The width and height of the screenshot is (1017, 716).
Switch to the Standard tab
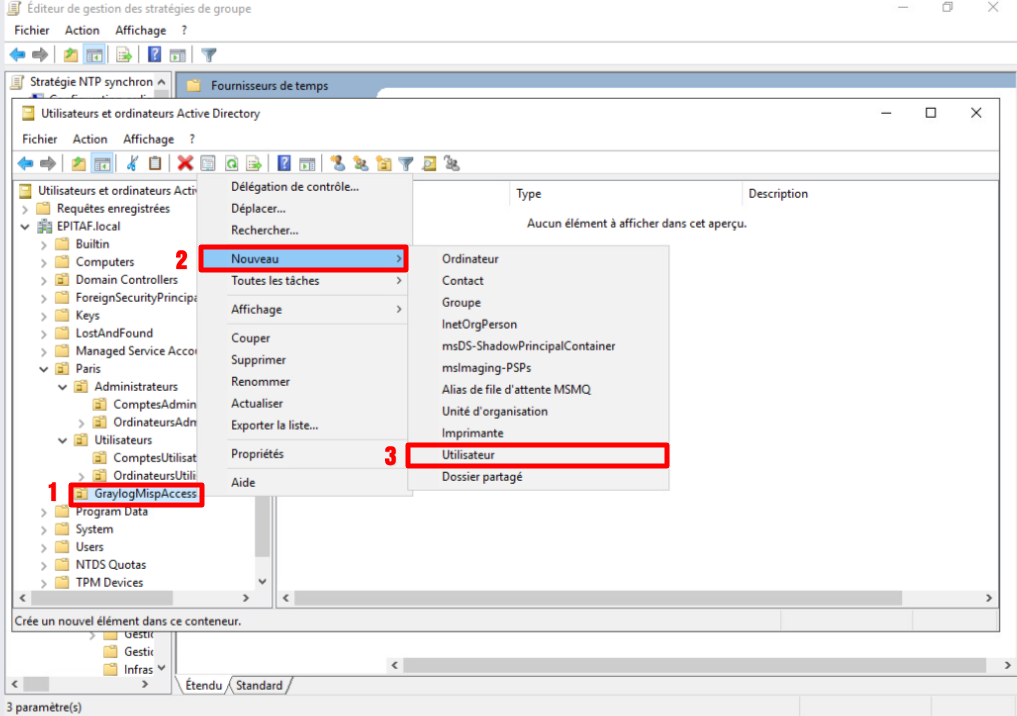point(259,686)
